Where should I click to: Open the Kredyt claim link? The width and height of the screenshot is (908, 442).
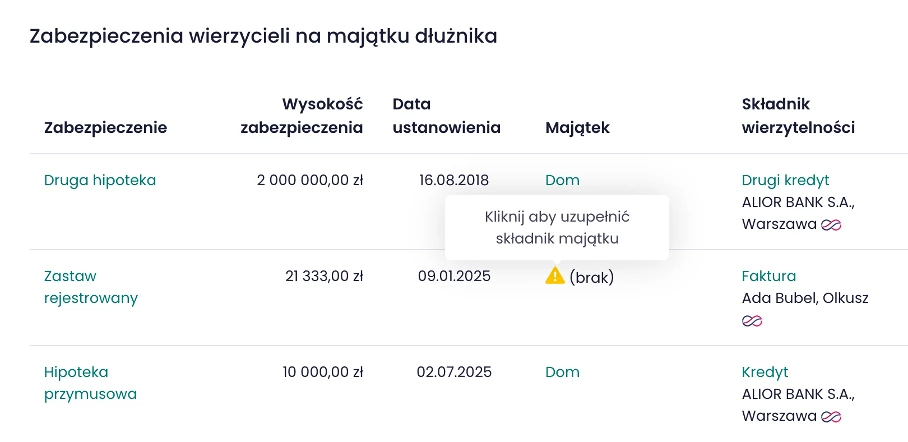(x=765, y=372)
